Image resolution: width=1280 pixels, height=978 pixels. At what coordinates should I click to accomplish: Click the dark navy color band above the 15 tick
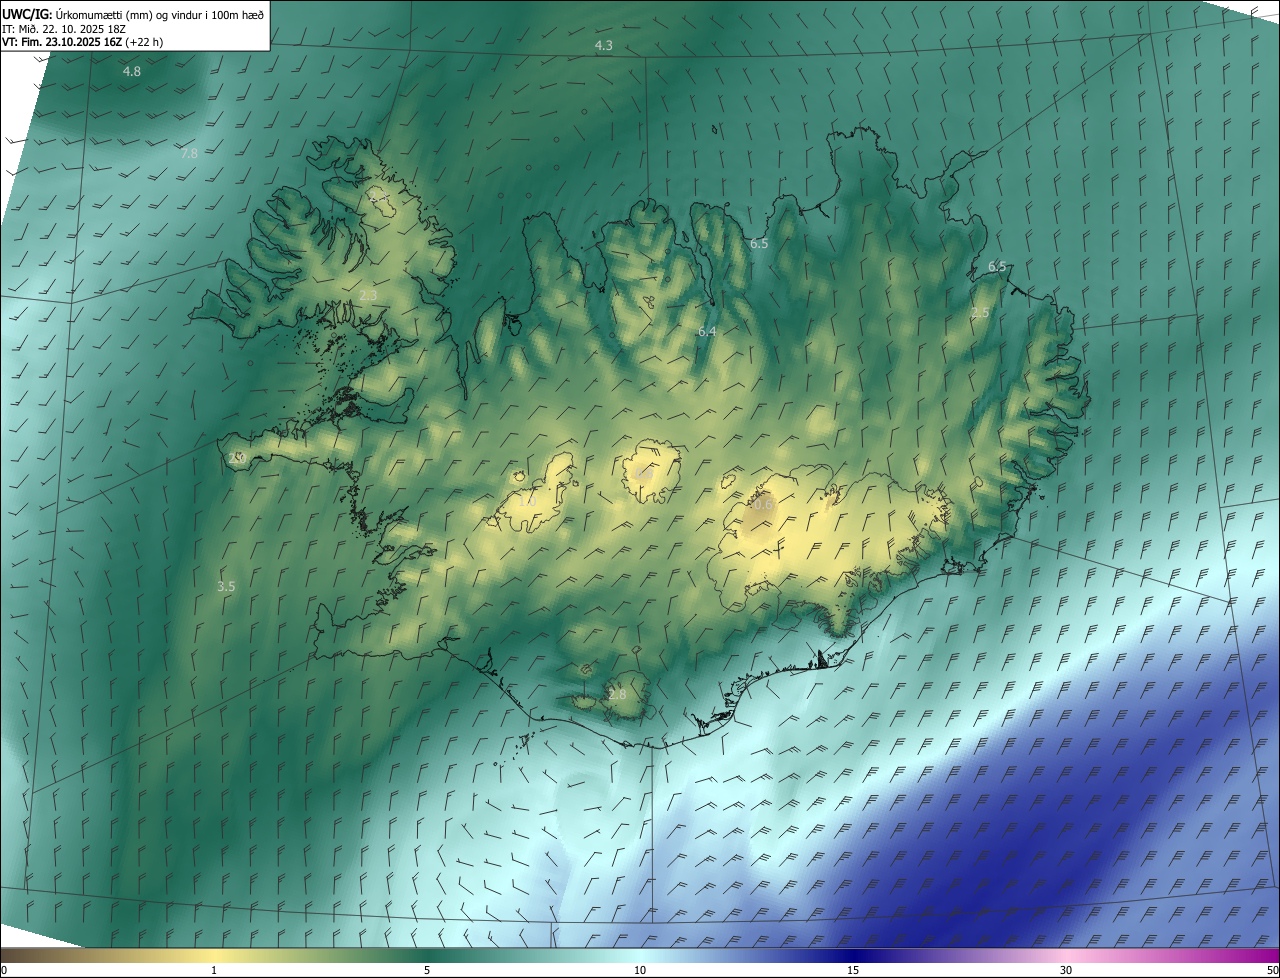click(853, 955)
